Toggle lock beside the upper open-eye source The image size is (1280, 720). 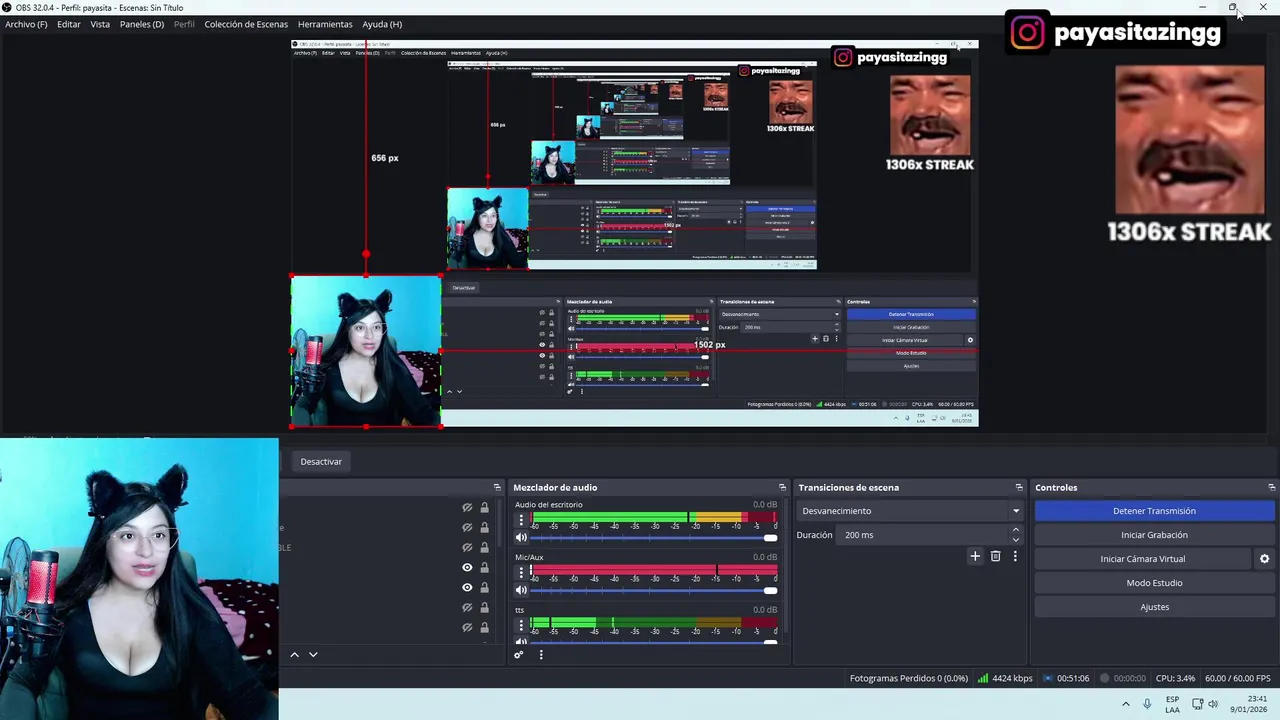coord(485,568)
